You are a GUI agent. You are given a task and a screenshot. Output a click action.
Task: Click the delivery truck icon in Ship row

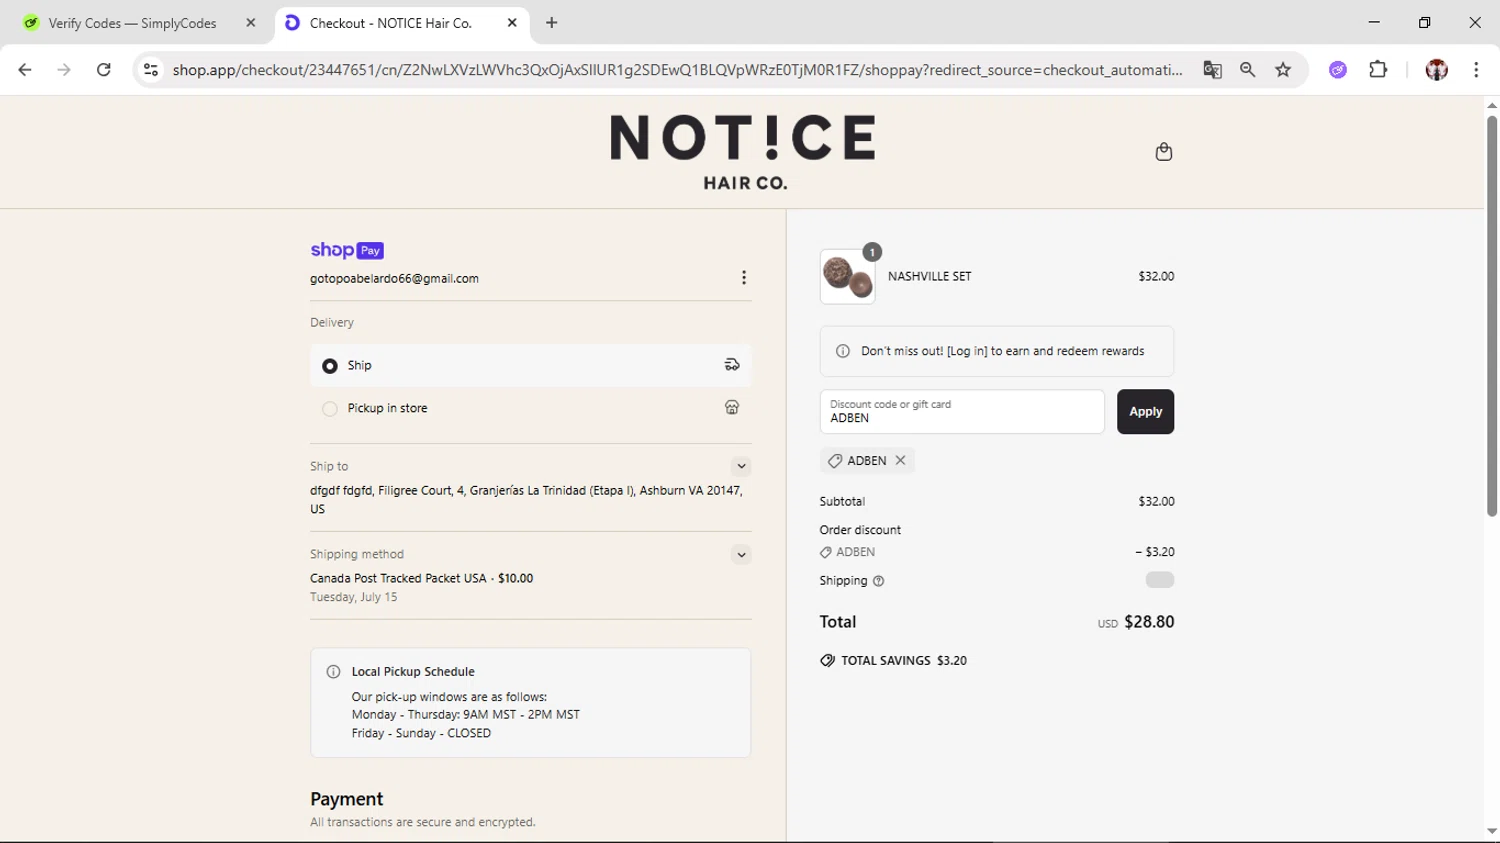tap(732, 365)
